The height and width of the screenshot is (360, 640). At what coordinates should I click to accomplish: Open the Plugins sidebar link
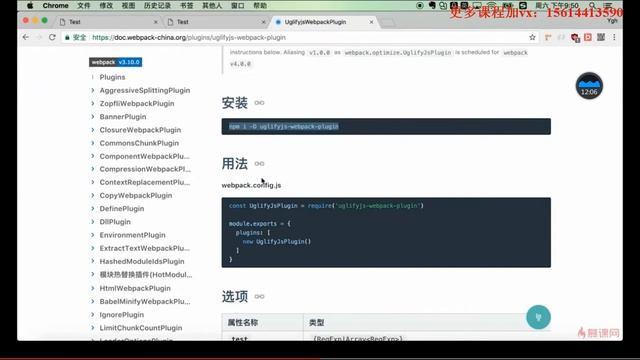(x=112, y=77)
